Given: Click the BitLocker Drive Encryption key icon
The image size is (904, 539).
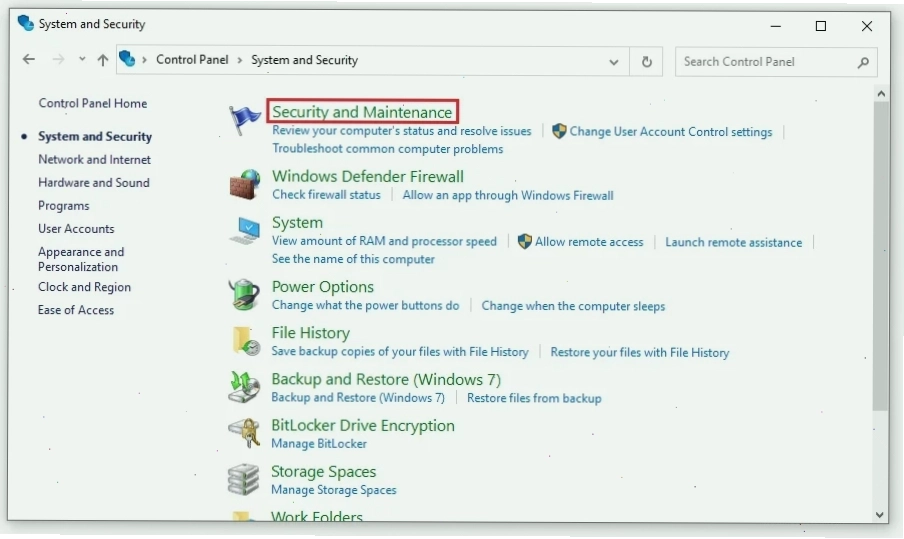Looking at the screenshot, I should point(244,433).
